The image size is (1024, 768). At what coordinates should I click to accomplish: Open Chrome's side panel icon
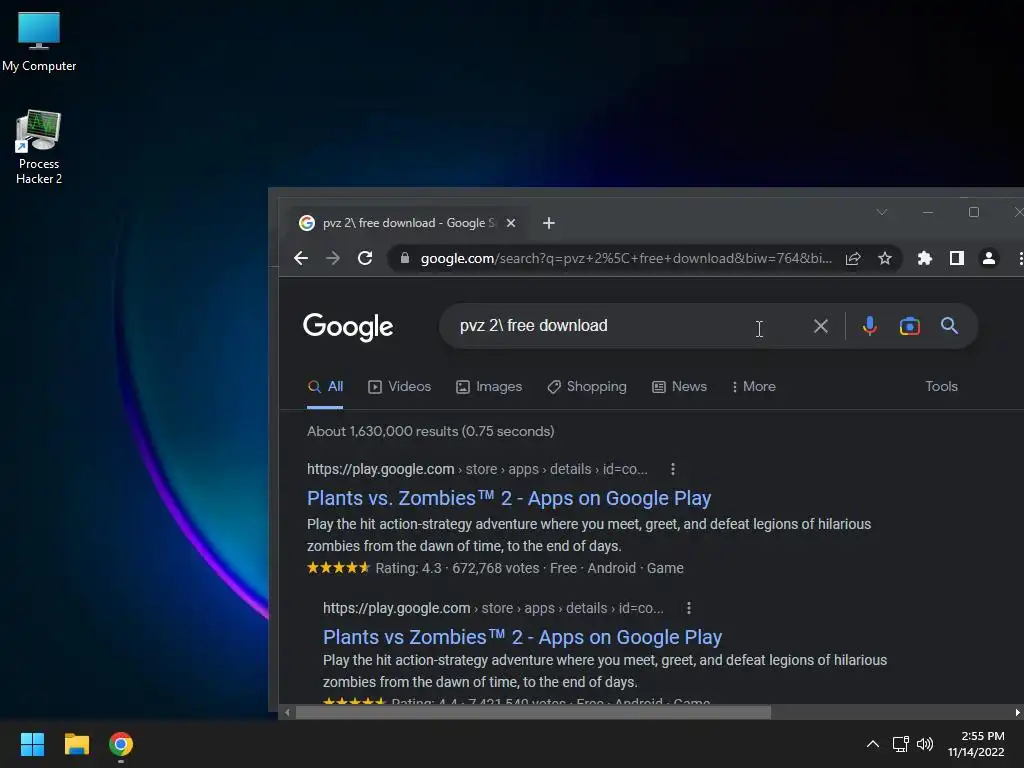957,259
